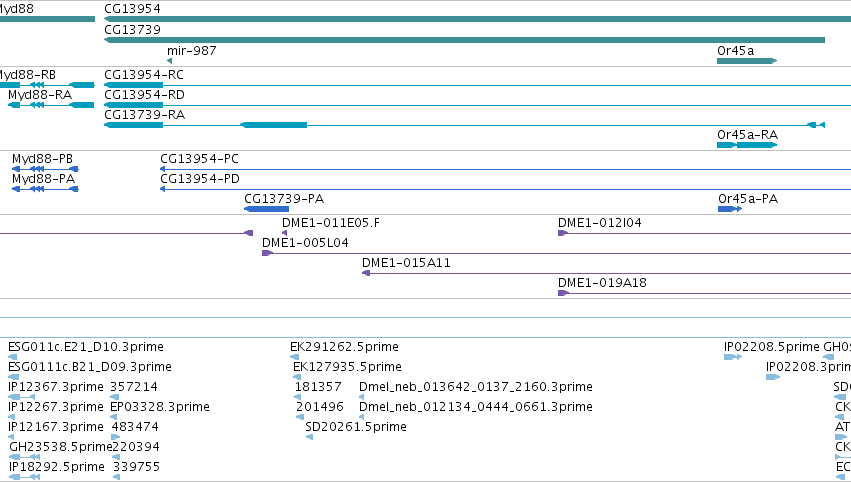Select the CG13739 gene span
The image size is (851, 482).
(x=464, y=40)
